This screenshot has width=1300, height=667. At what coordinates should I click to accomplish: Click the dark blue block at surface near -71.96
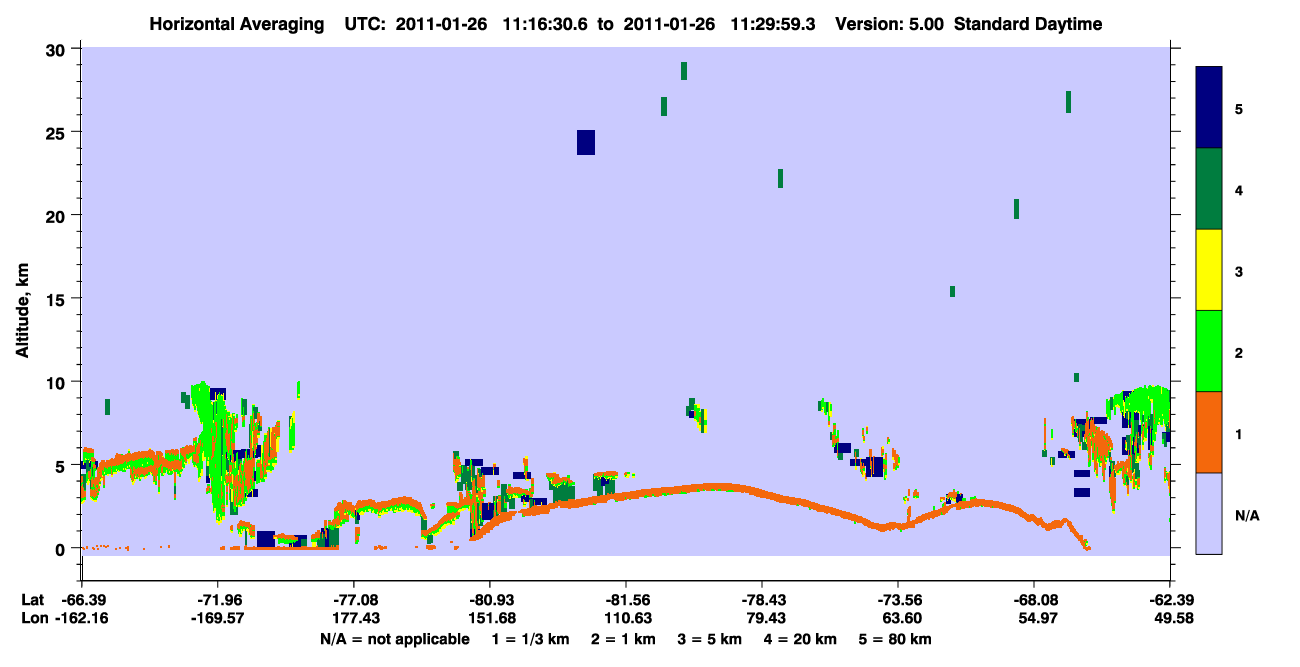tap(266, 539)
